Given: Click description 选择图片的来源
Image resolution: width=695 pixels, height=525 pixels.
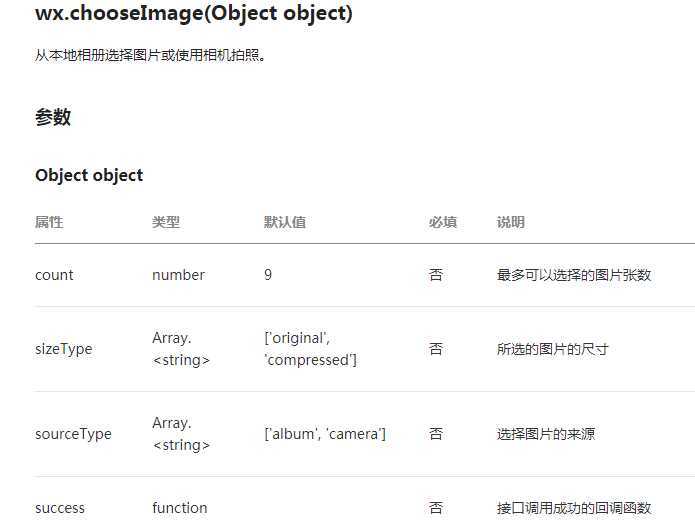Looking at the screenshot, I should point(546,434).
